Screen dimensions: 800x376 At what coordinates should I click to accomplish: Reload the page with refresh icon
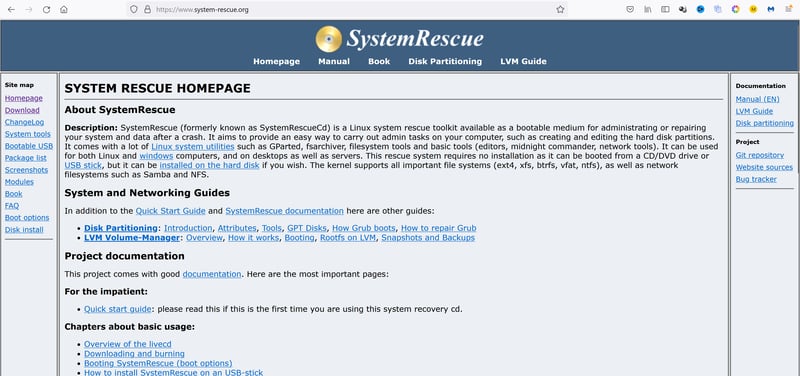[46, 9]
